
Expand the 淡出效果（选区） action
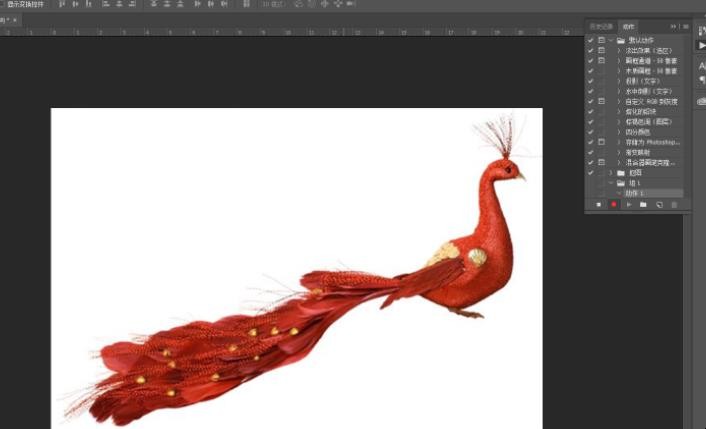(x=619, y=50)
